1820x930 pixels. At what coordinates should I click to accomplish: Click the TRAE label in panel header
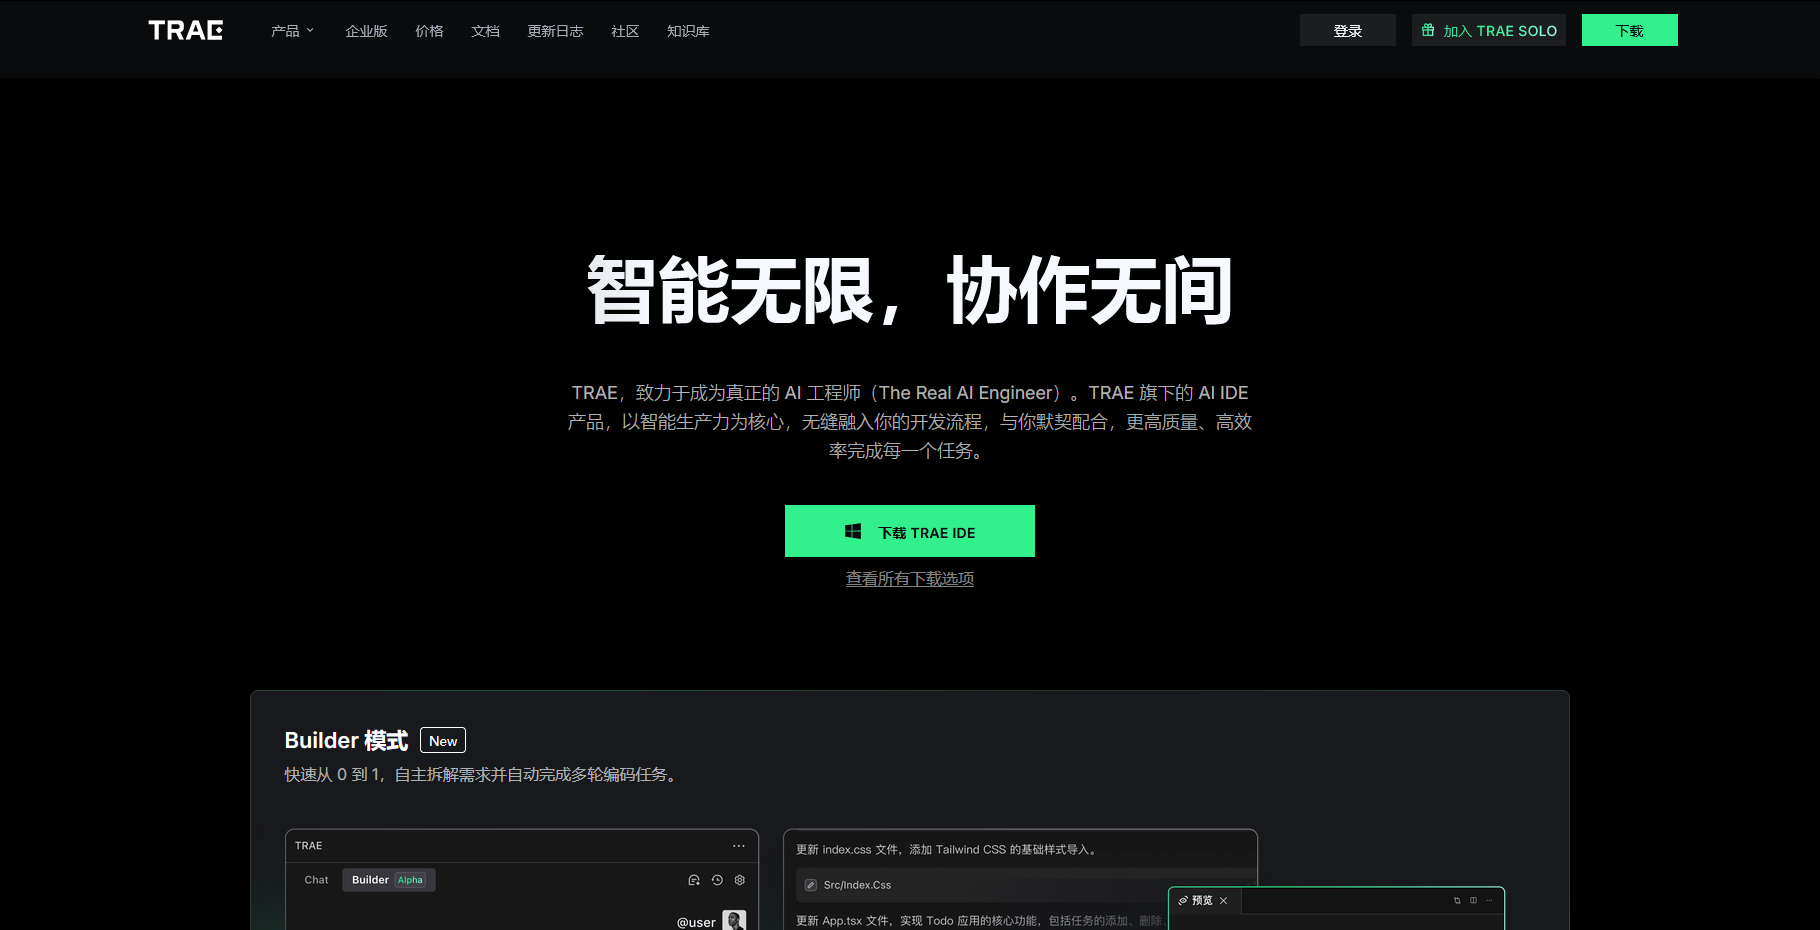coord(308,846)
